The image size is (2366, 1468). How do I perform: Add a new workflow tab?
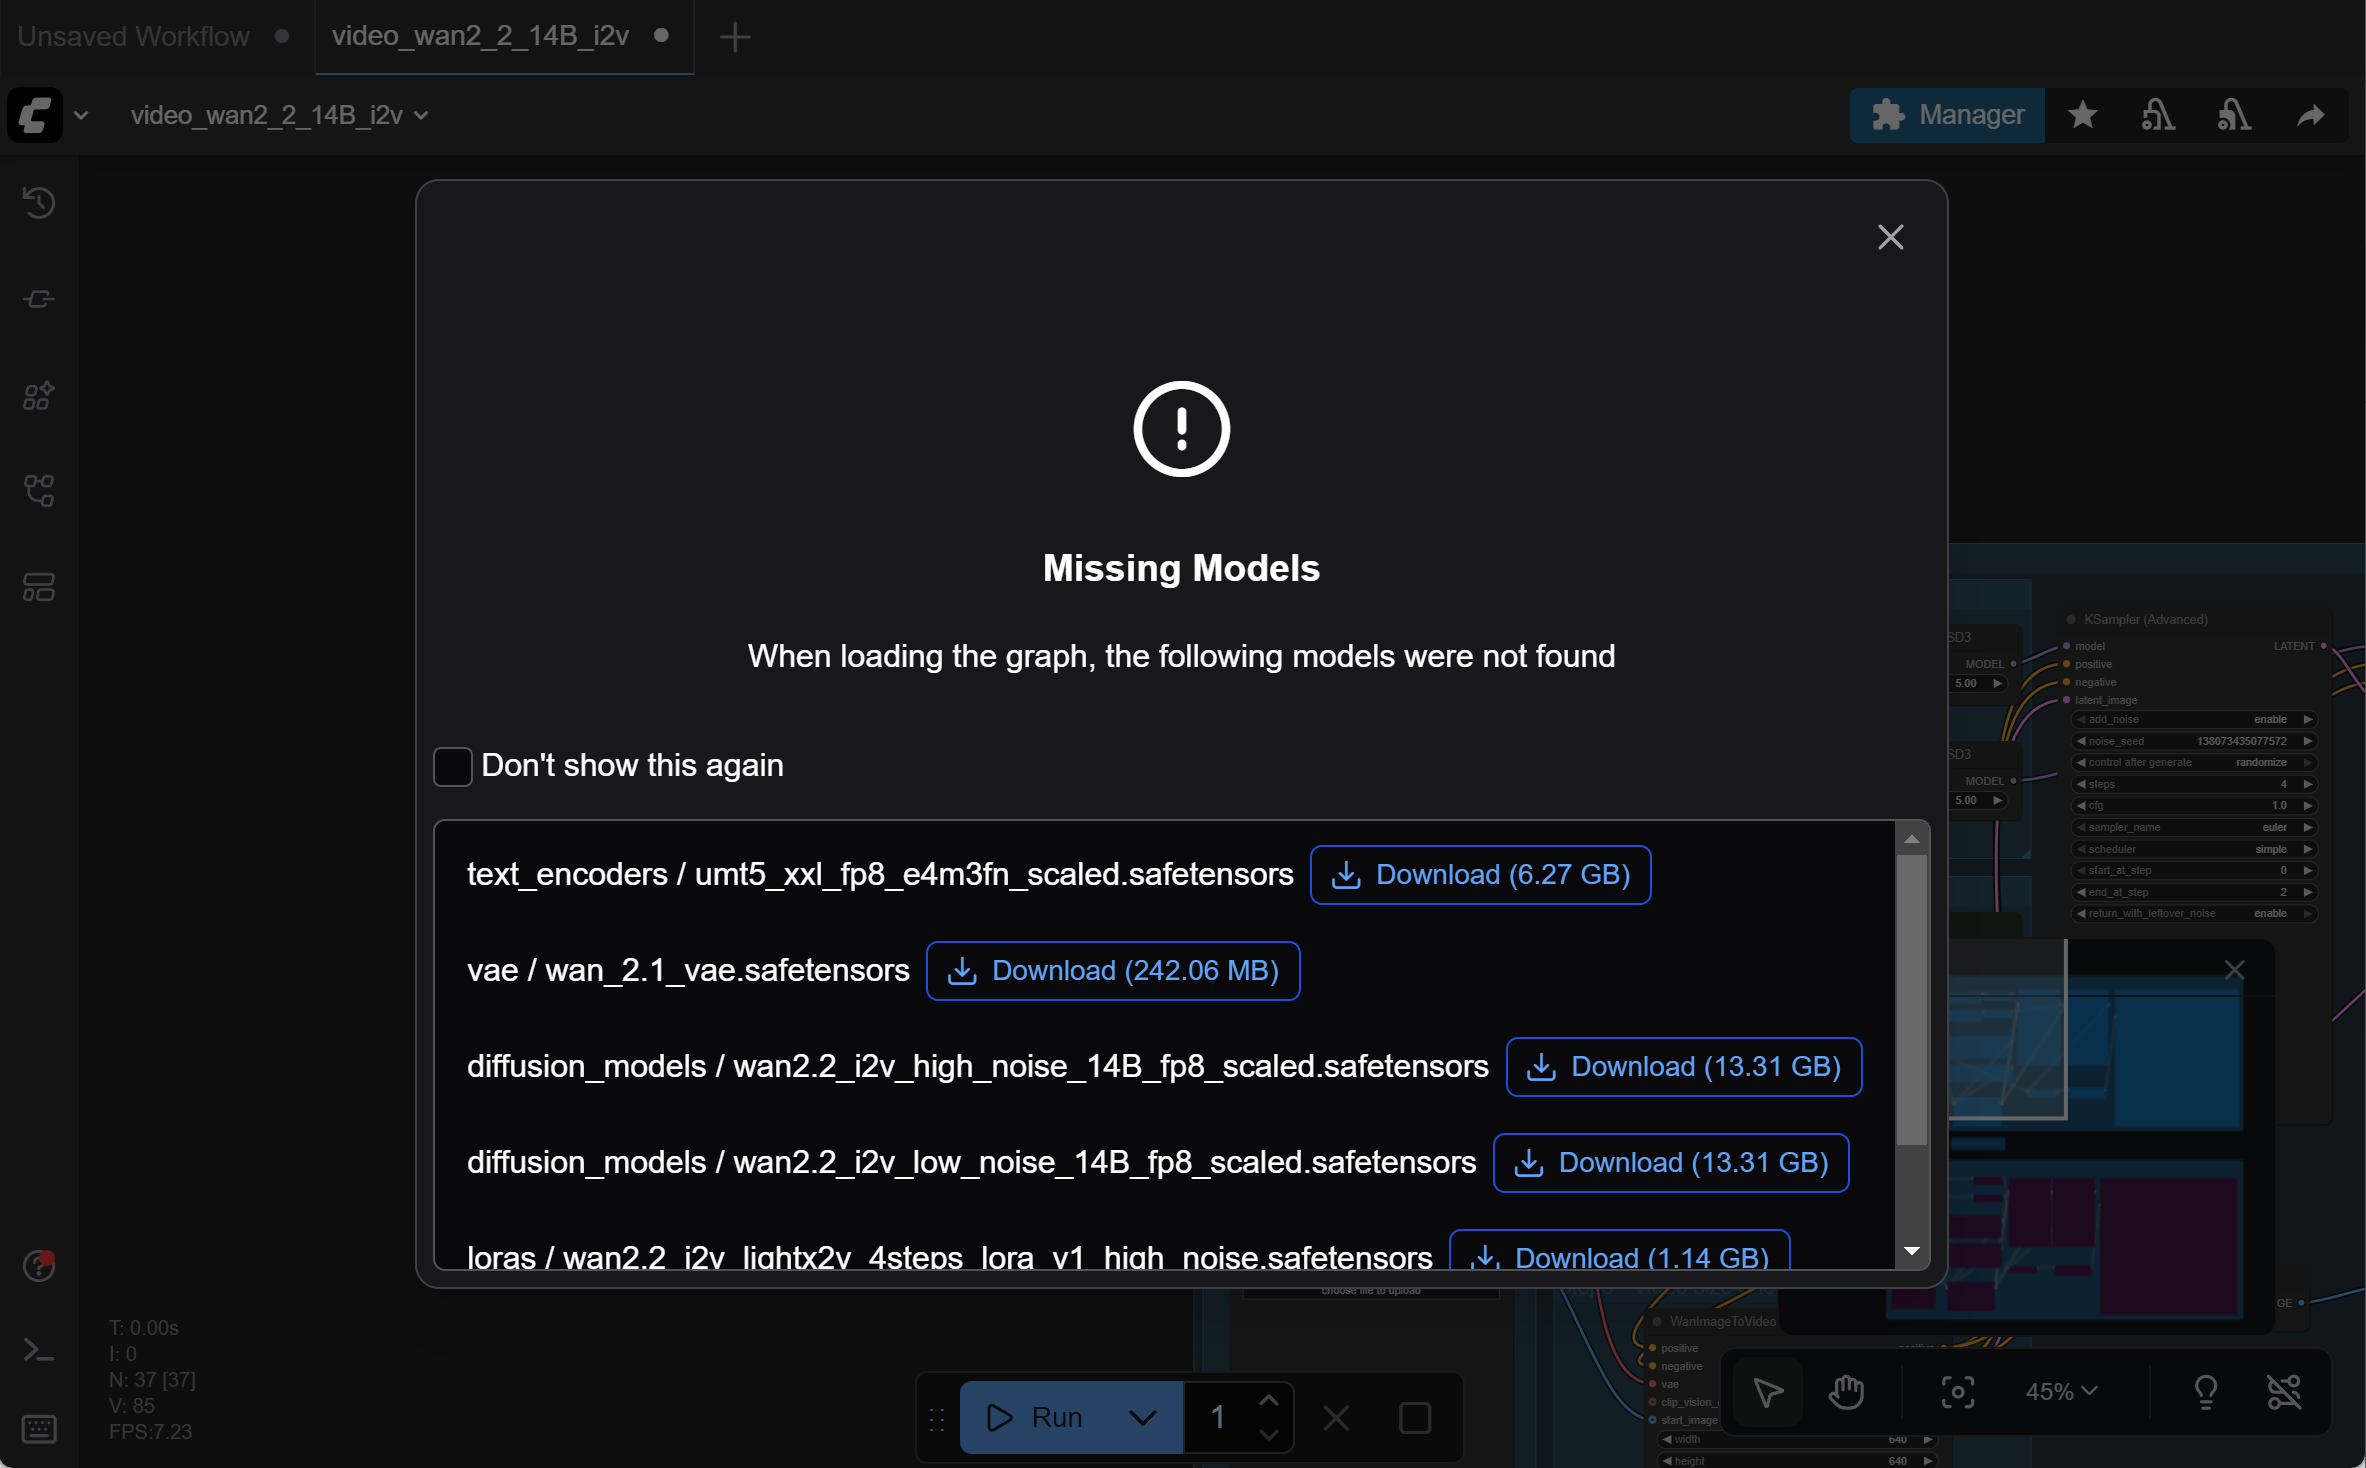point(735,37)
